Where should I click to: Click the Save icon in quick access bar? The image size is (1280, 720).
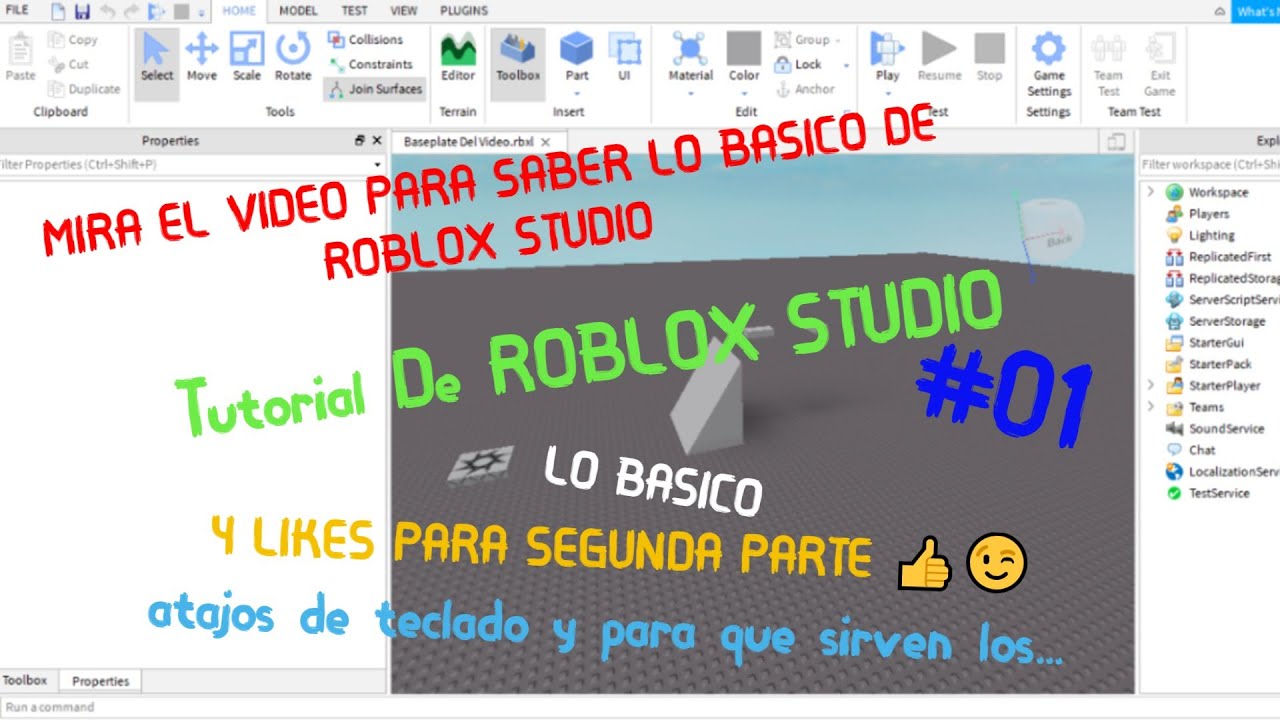click(82, 12)
